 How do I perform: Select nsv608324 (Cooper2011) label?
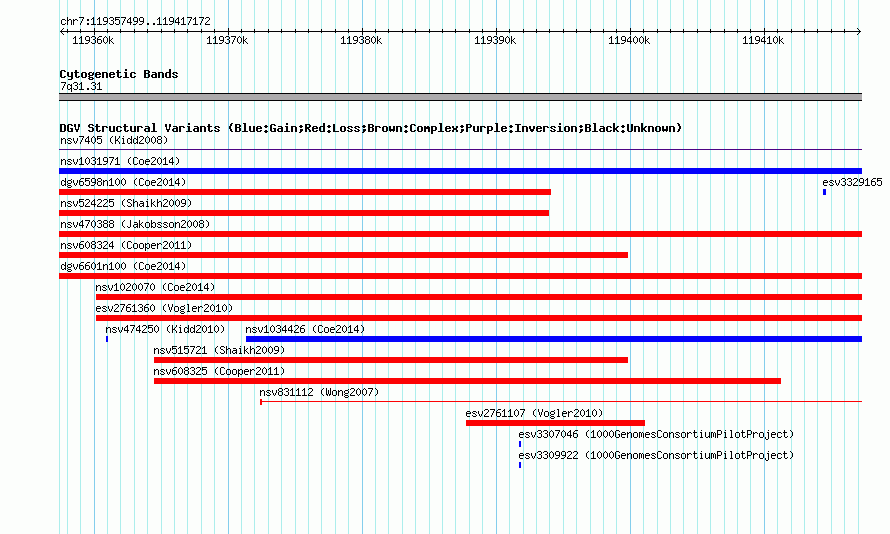(x=126, y=245)
